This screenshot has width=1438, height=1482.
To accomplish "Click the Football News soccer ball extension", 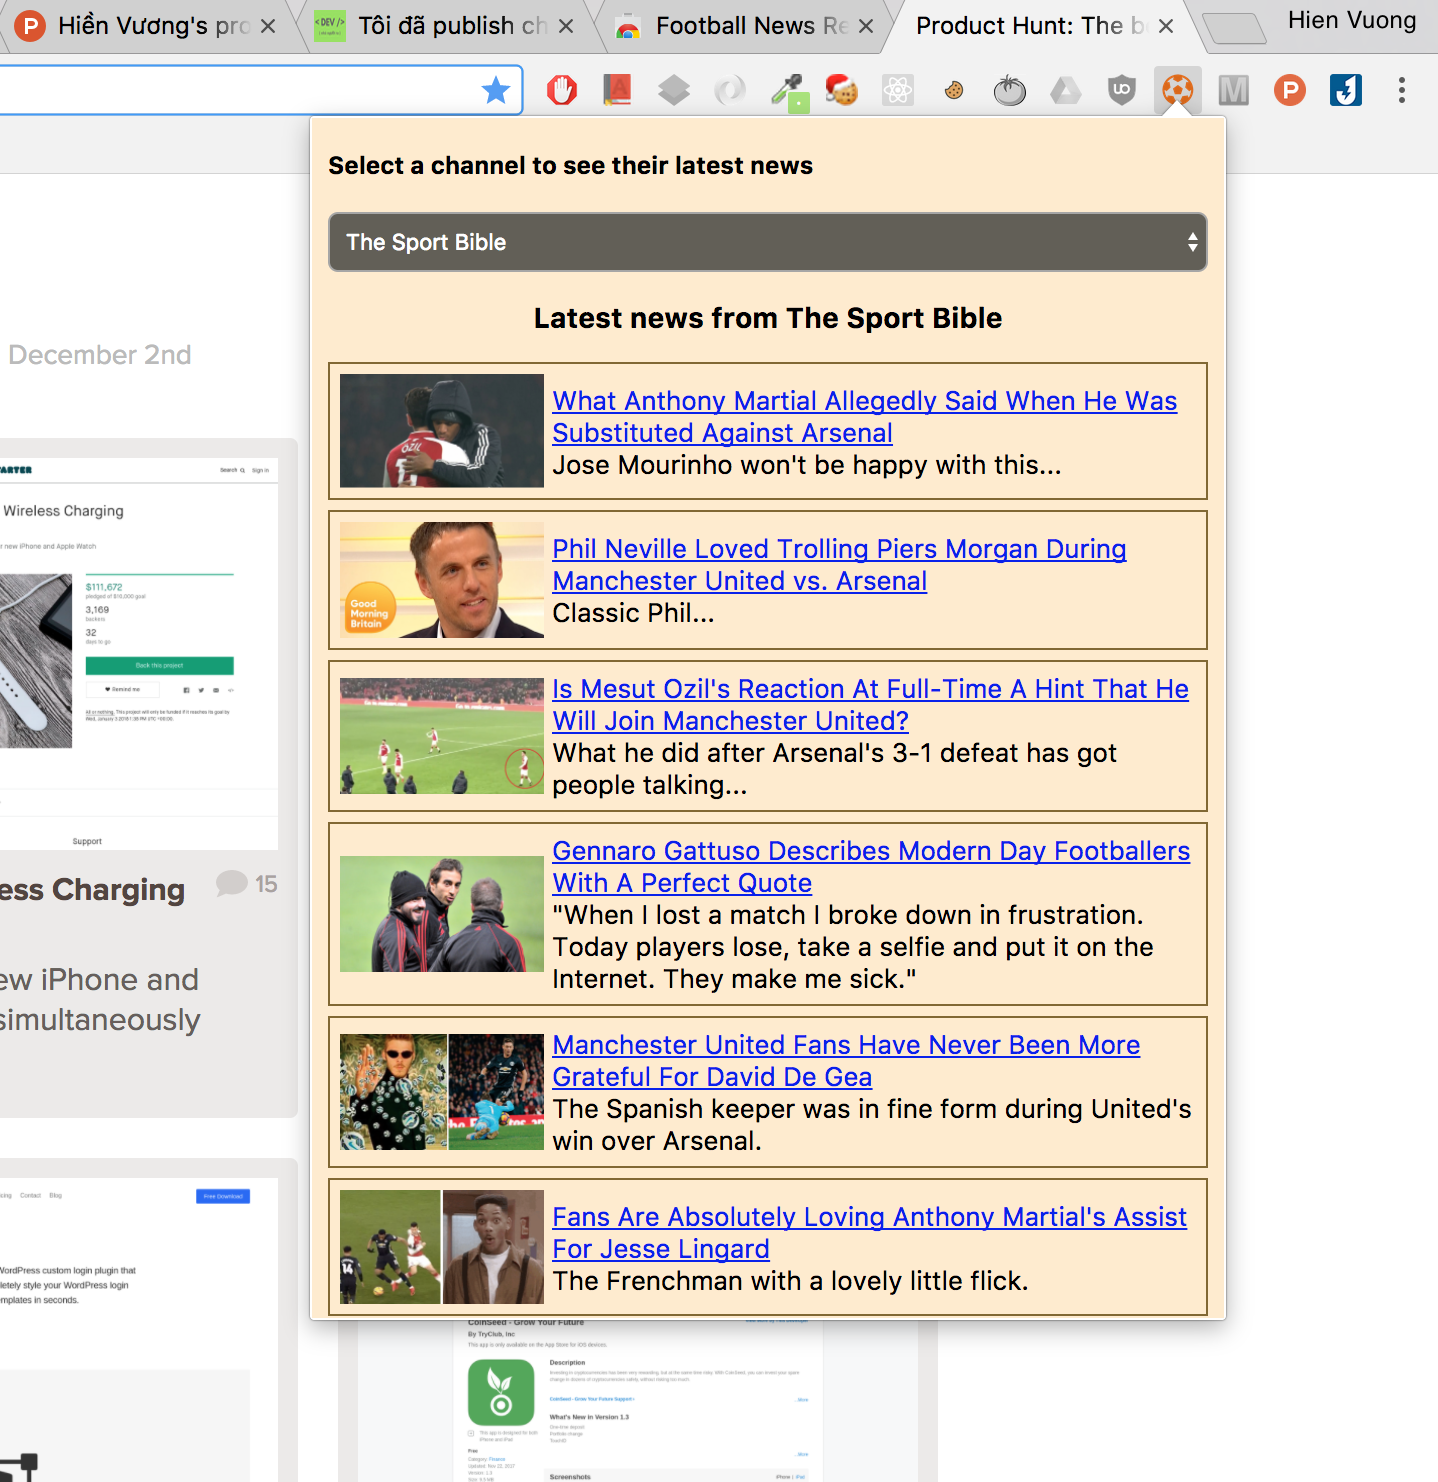I will 1178,91.
